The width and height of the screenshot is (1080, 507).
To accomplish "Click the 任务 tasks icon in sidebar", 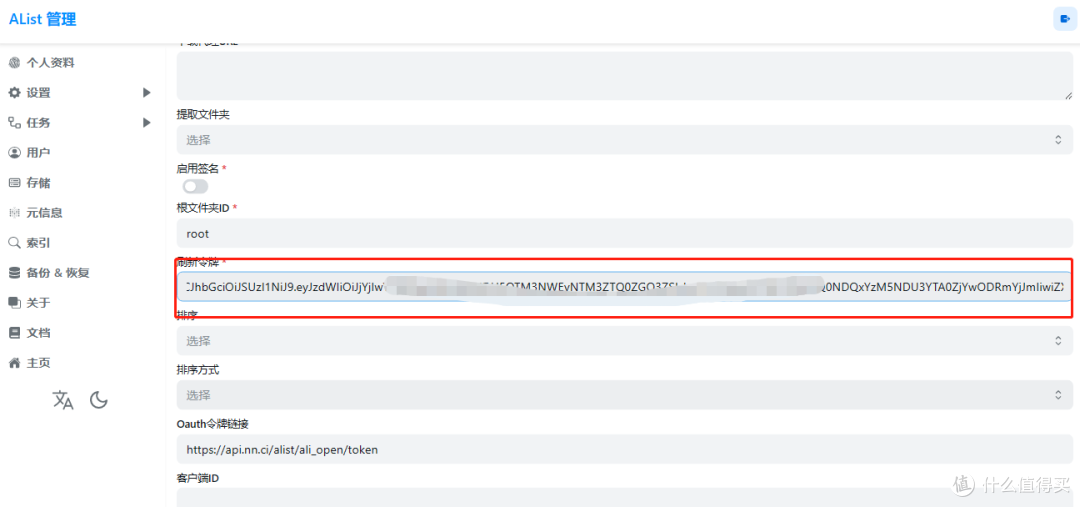I will [x=14, y=123].
